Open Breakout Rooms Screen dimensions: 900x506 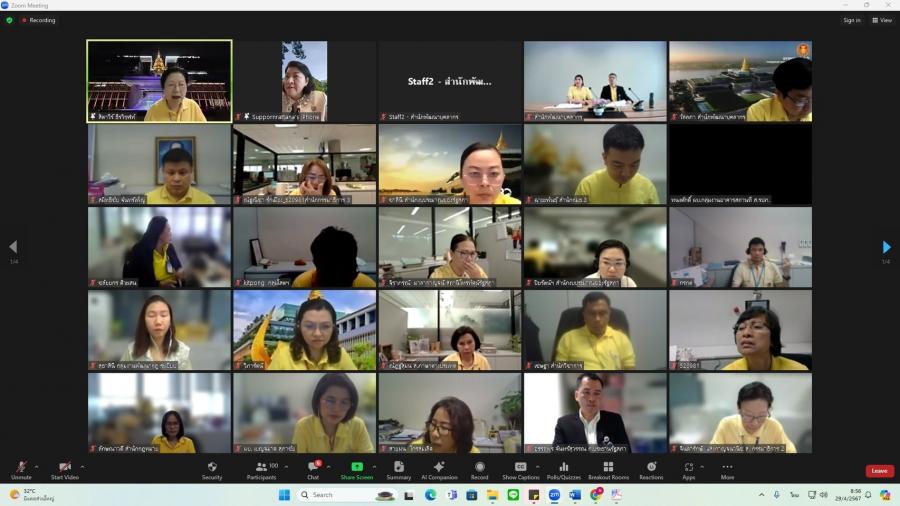[608, 469]
